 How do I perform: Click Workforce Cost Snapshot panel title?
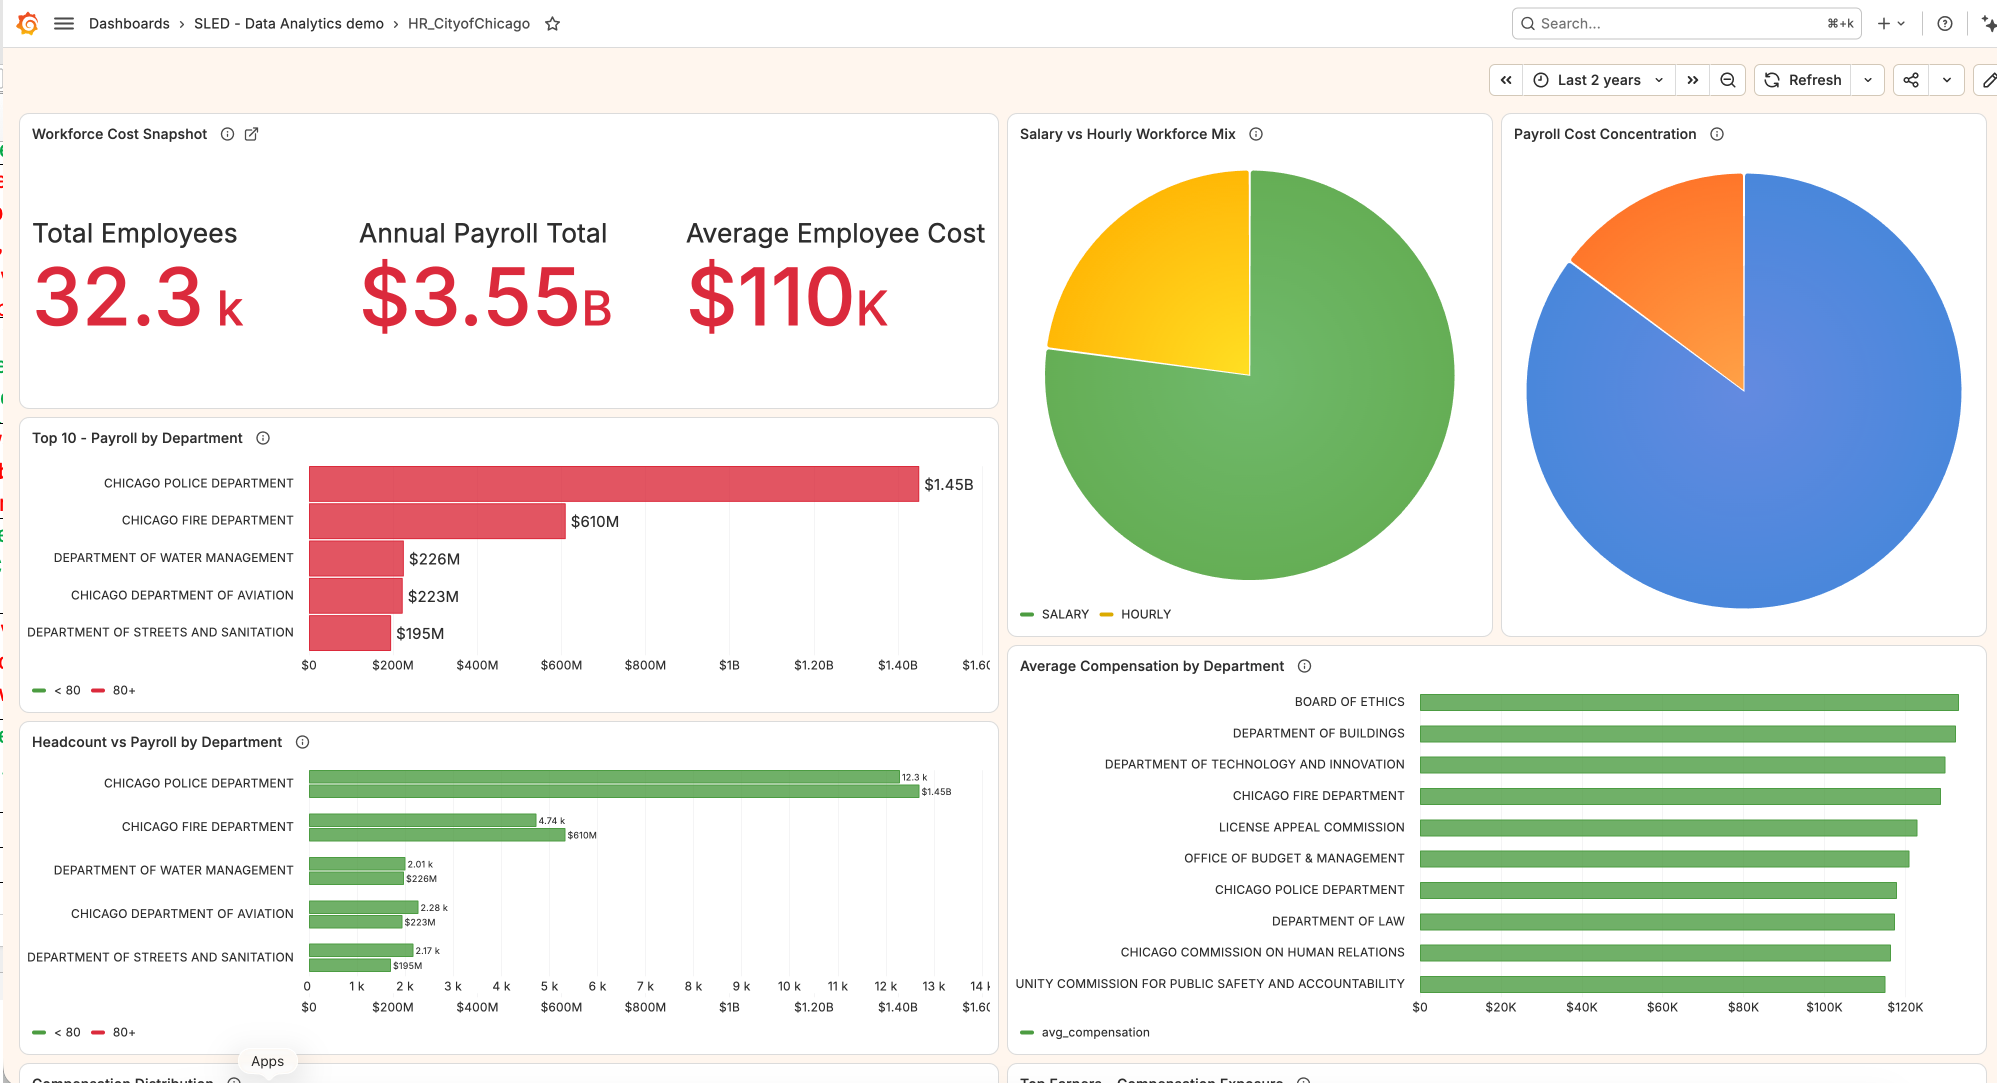[x=119, y=134]
